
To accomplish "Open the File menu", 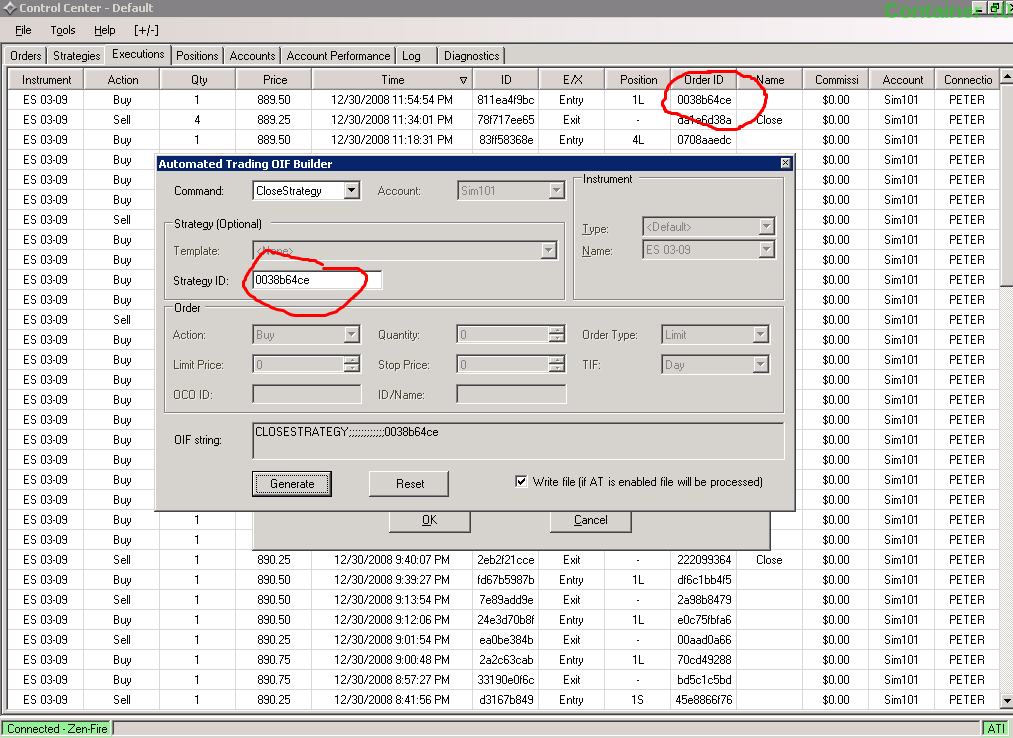I will coord(23,31).
